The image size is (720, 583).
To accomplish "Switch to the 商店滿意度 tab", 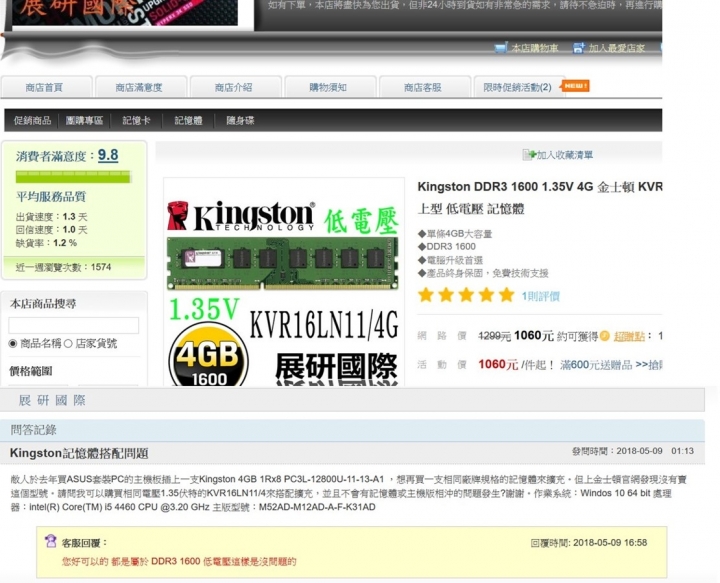I will click(x=141, y=87).
